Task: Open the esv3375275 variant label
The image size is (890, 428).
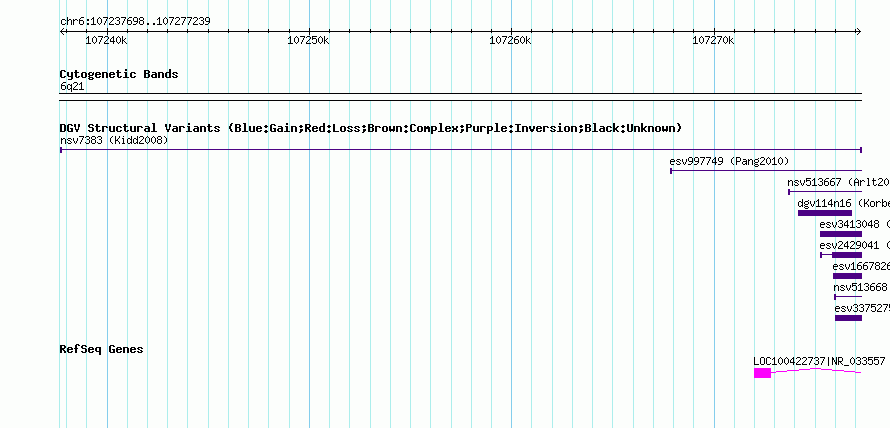Action: pyautogui.click(x=862, y=308)
